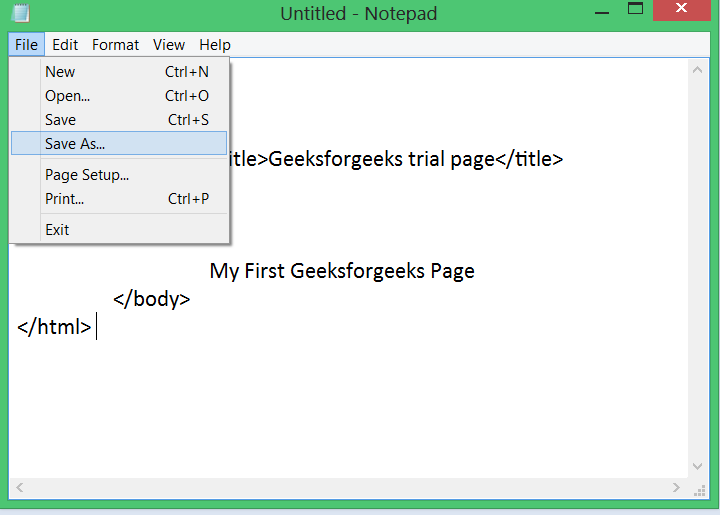The width and height of the screenshot is (720, 515).
Task: Click the vertical scrollbar down arrow
Action: [x=697, y=466]
